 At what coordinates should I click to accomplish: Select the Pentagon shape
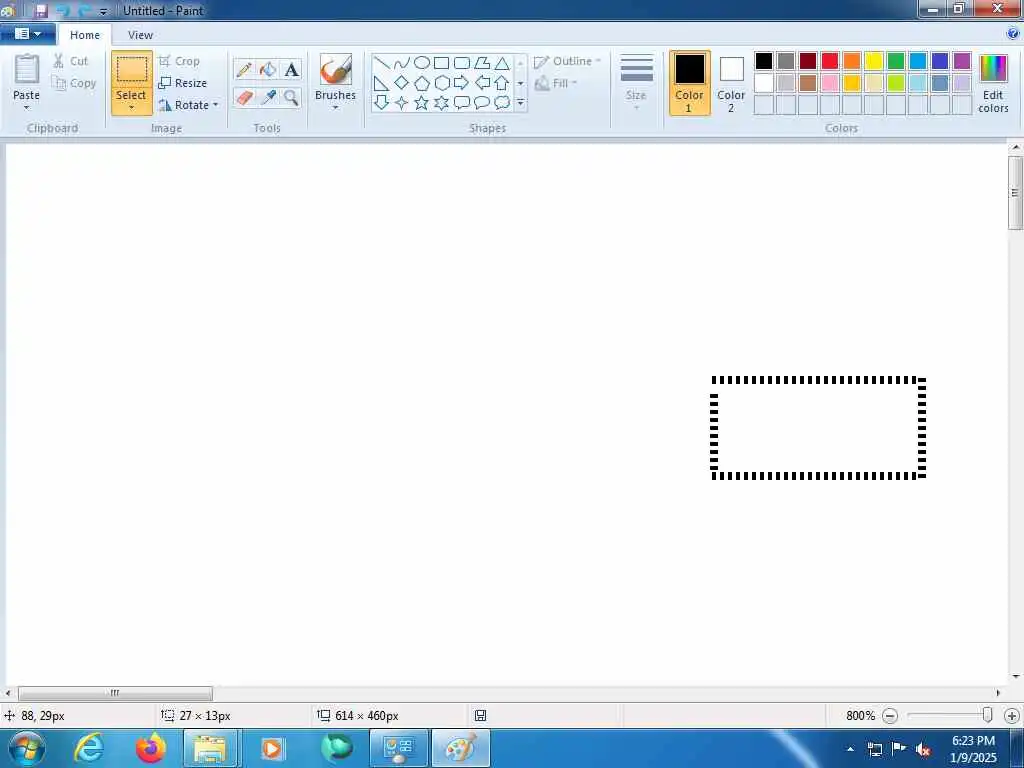422,83
